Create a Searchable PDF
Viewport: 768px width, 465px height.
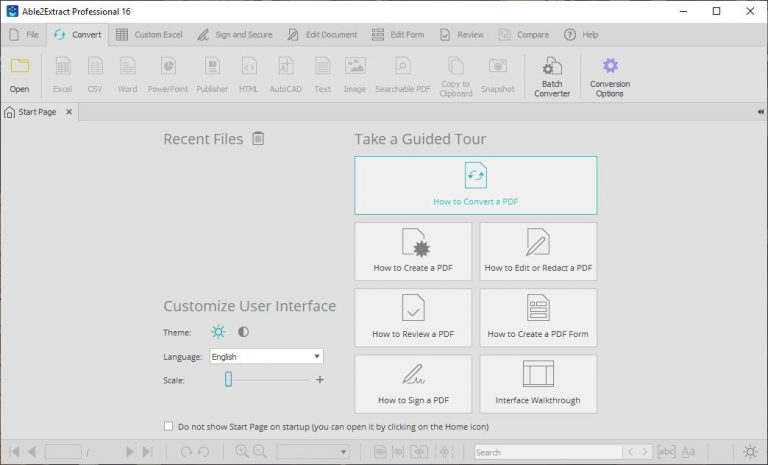(403, 75)
